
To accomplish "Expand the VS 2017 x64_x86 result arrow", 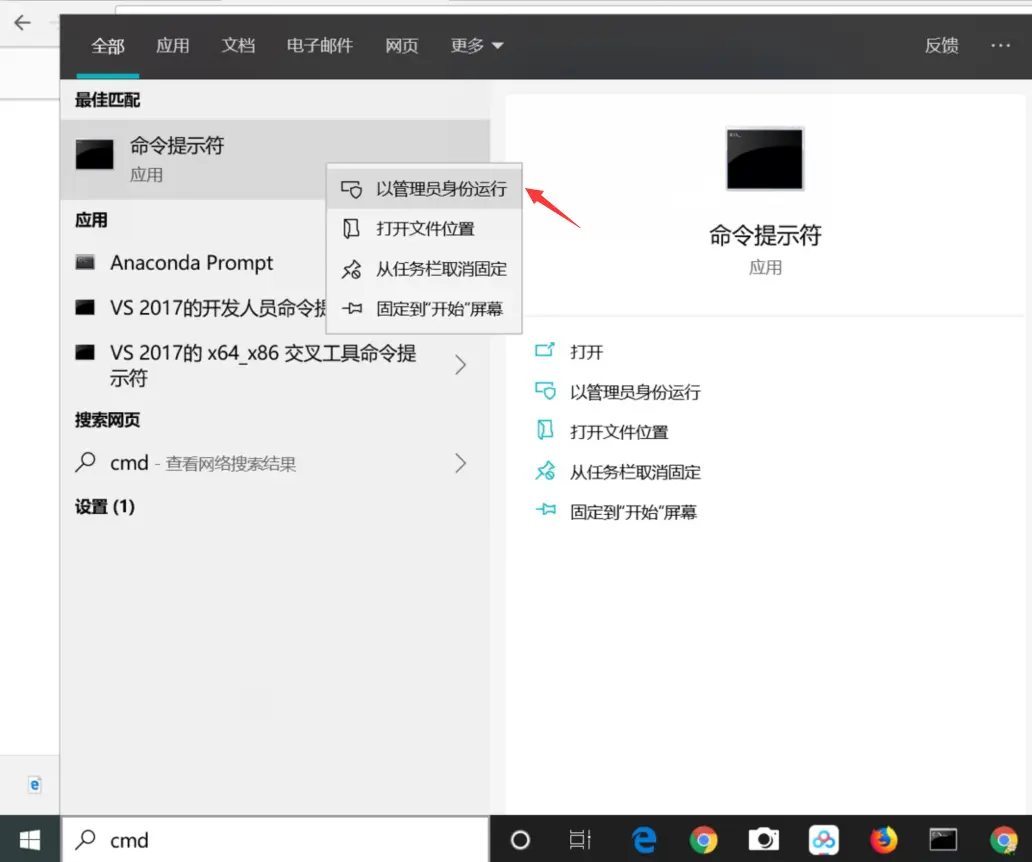I will (461, 365).
